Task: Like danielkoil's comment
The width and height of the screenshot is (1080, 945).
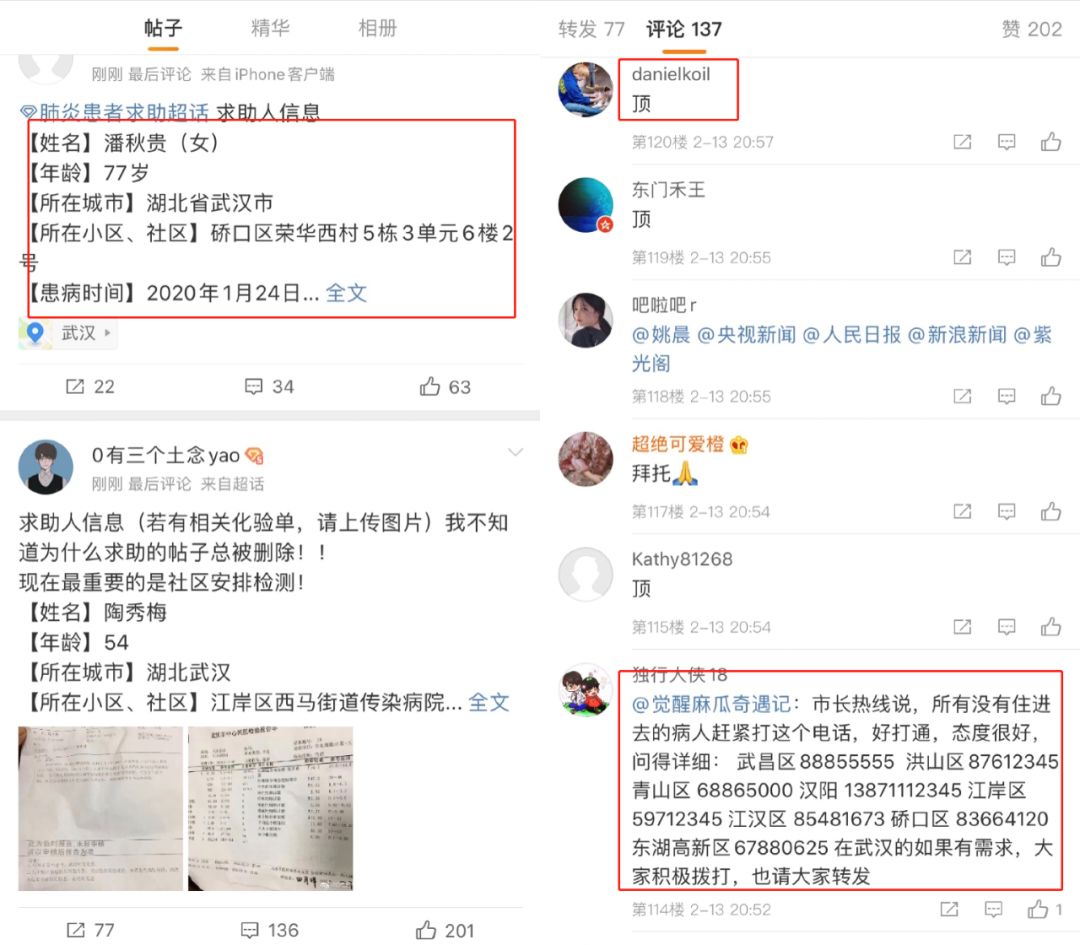Action: [1050, 142]
